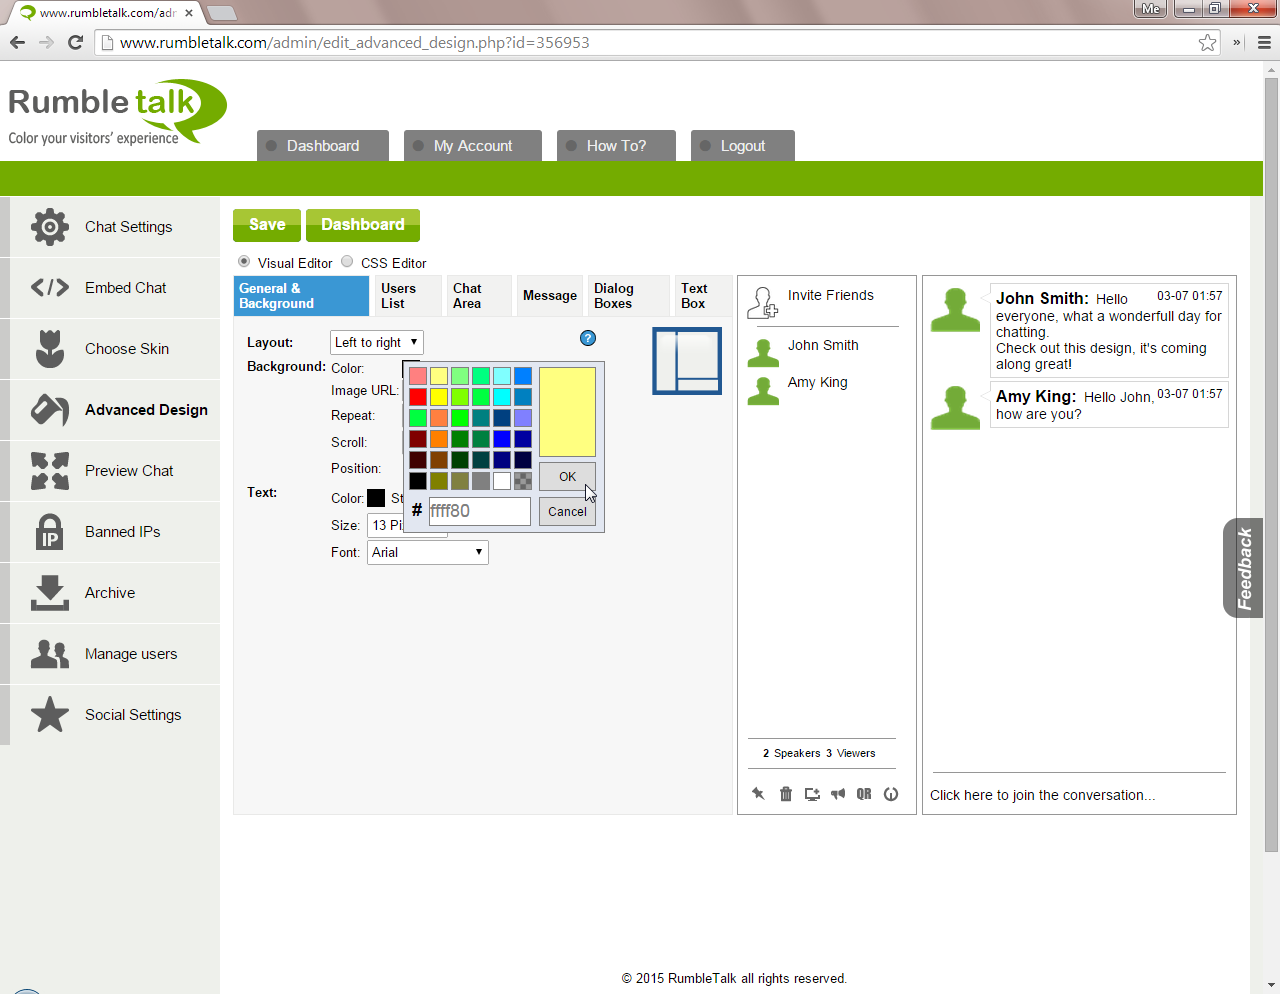The width and height of the screenshot is (1280, 994).
Task: Click the hex color input field
Action: (480, 511)
